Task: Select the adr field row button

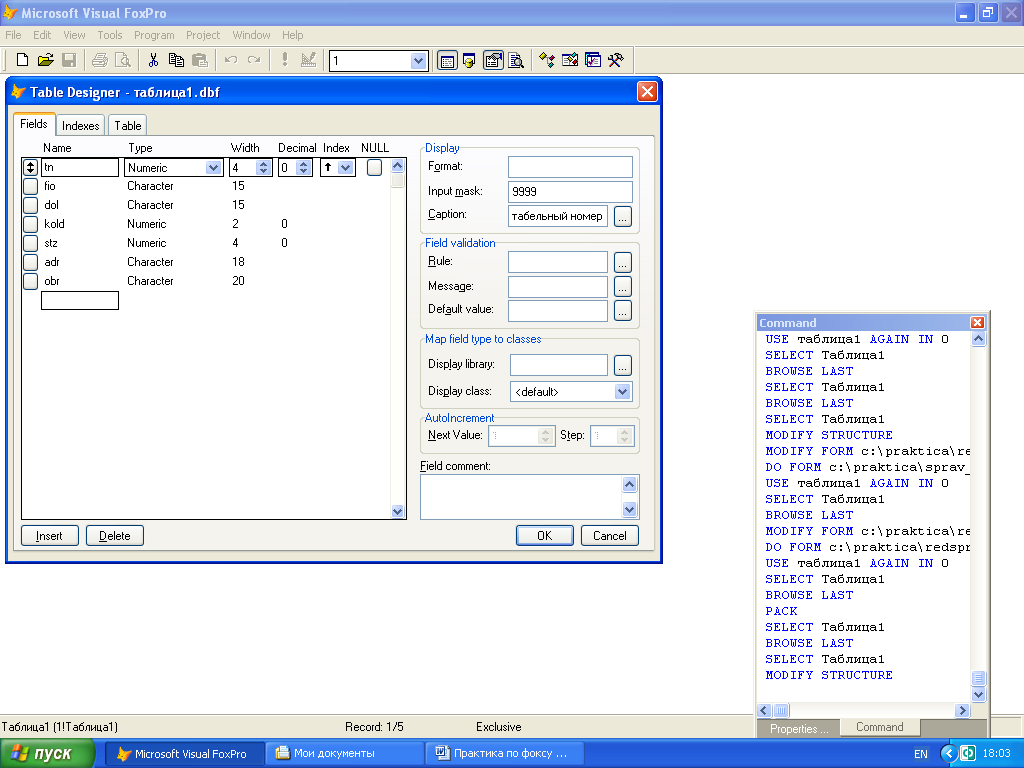Action: (30, 263)
